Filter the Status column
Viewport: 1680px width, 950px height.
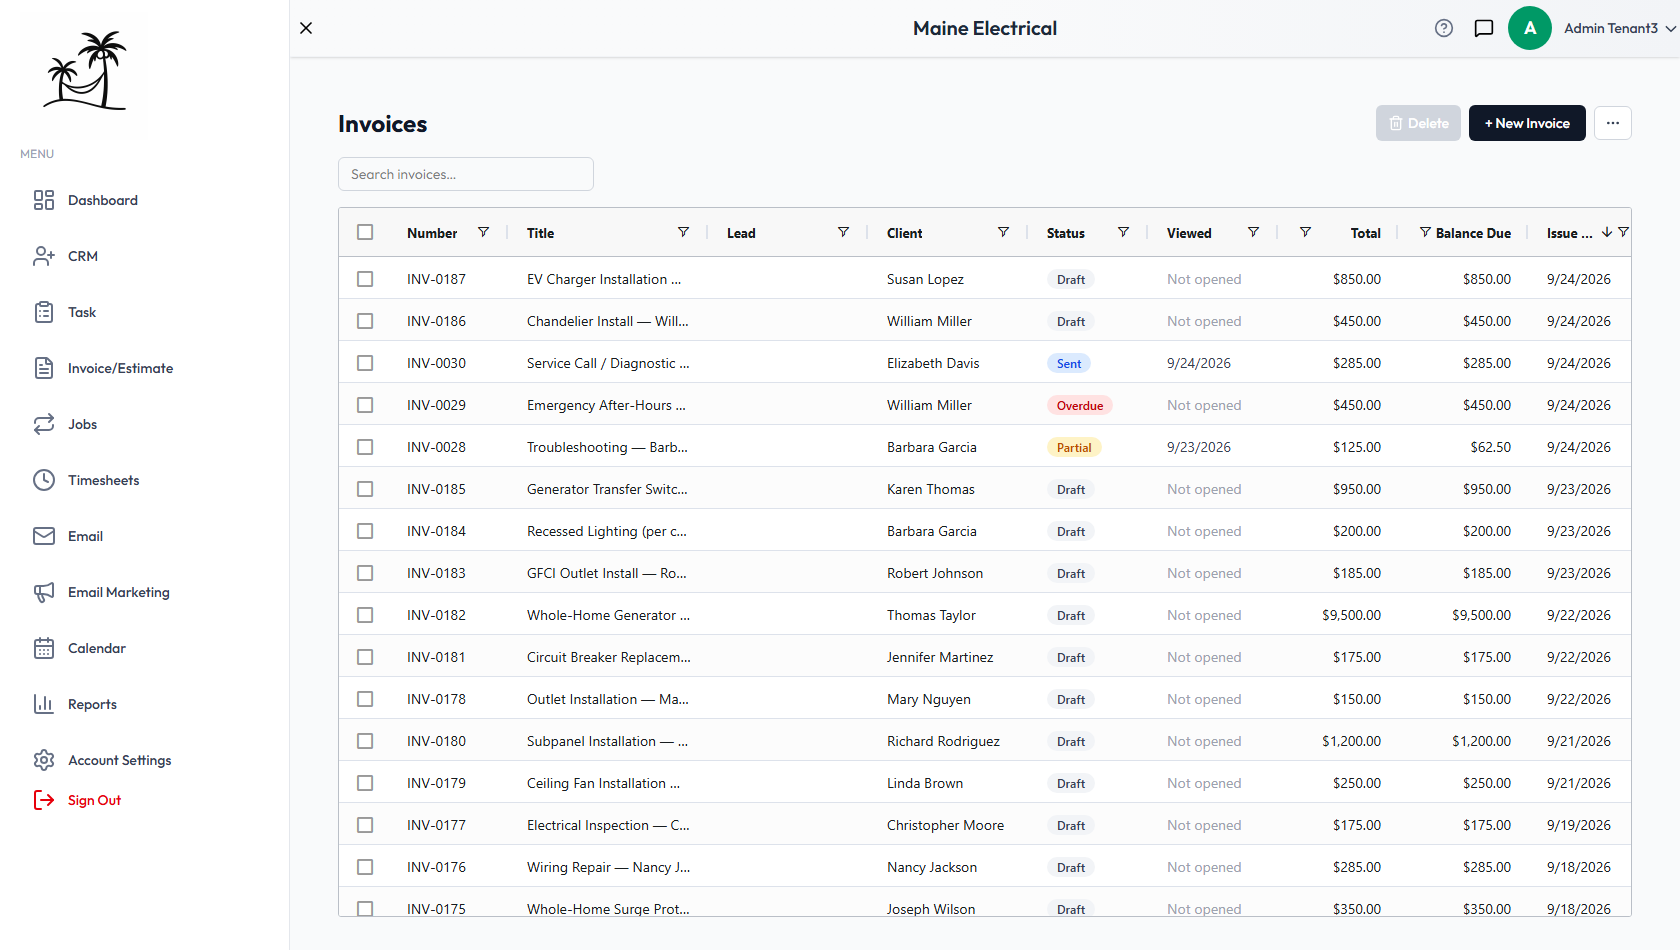coord(1123,232)
